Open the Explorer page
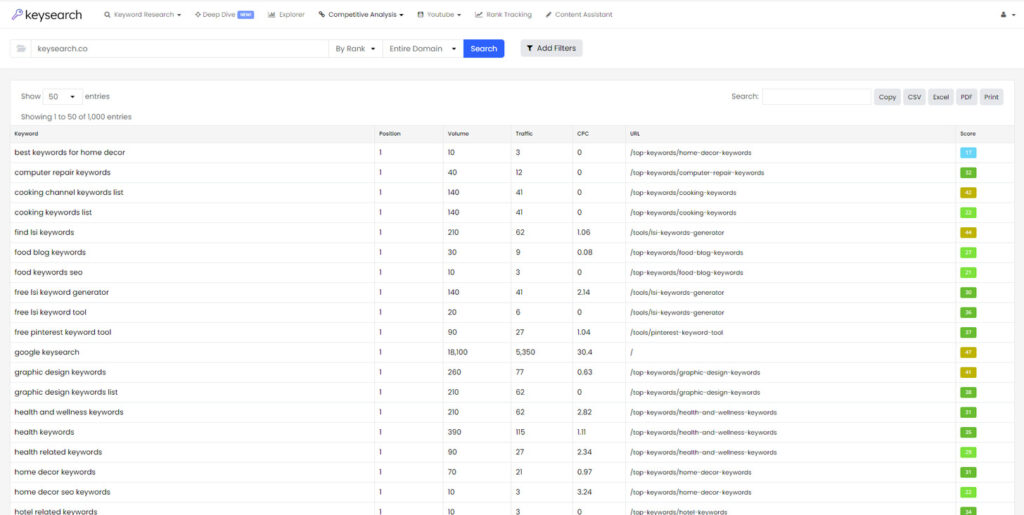The width and height of the screenshot is (1024, 515). [286, 14]
